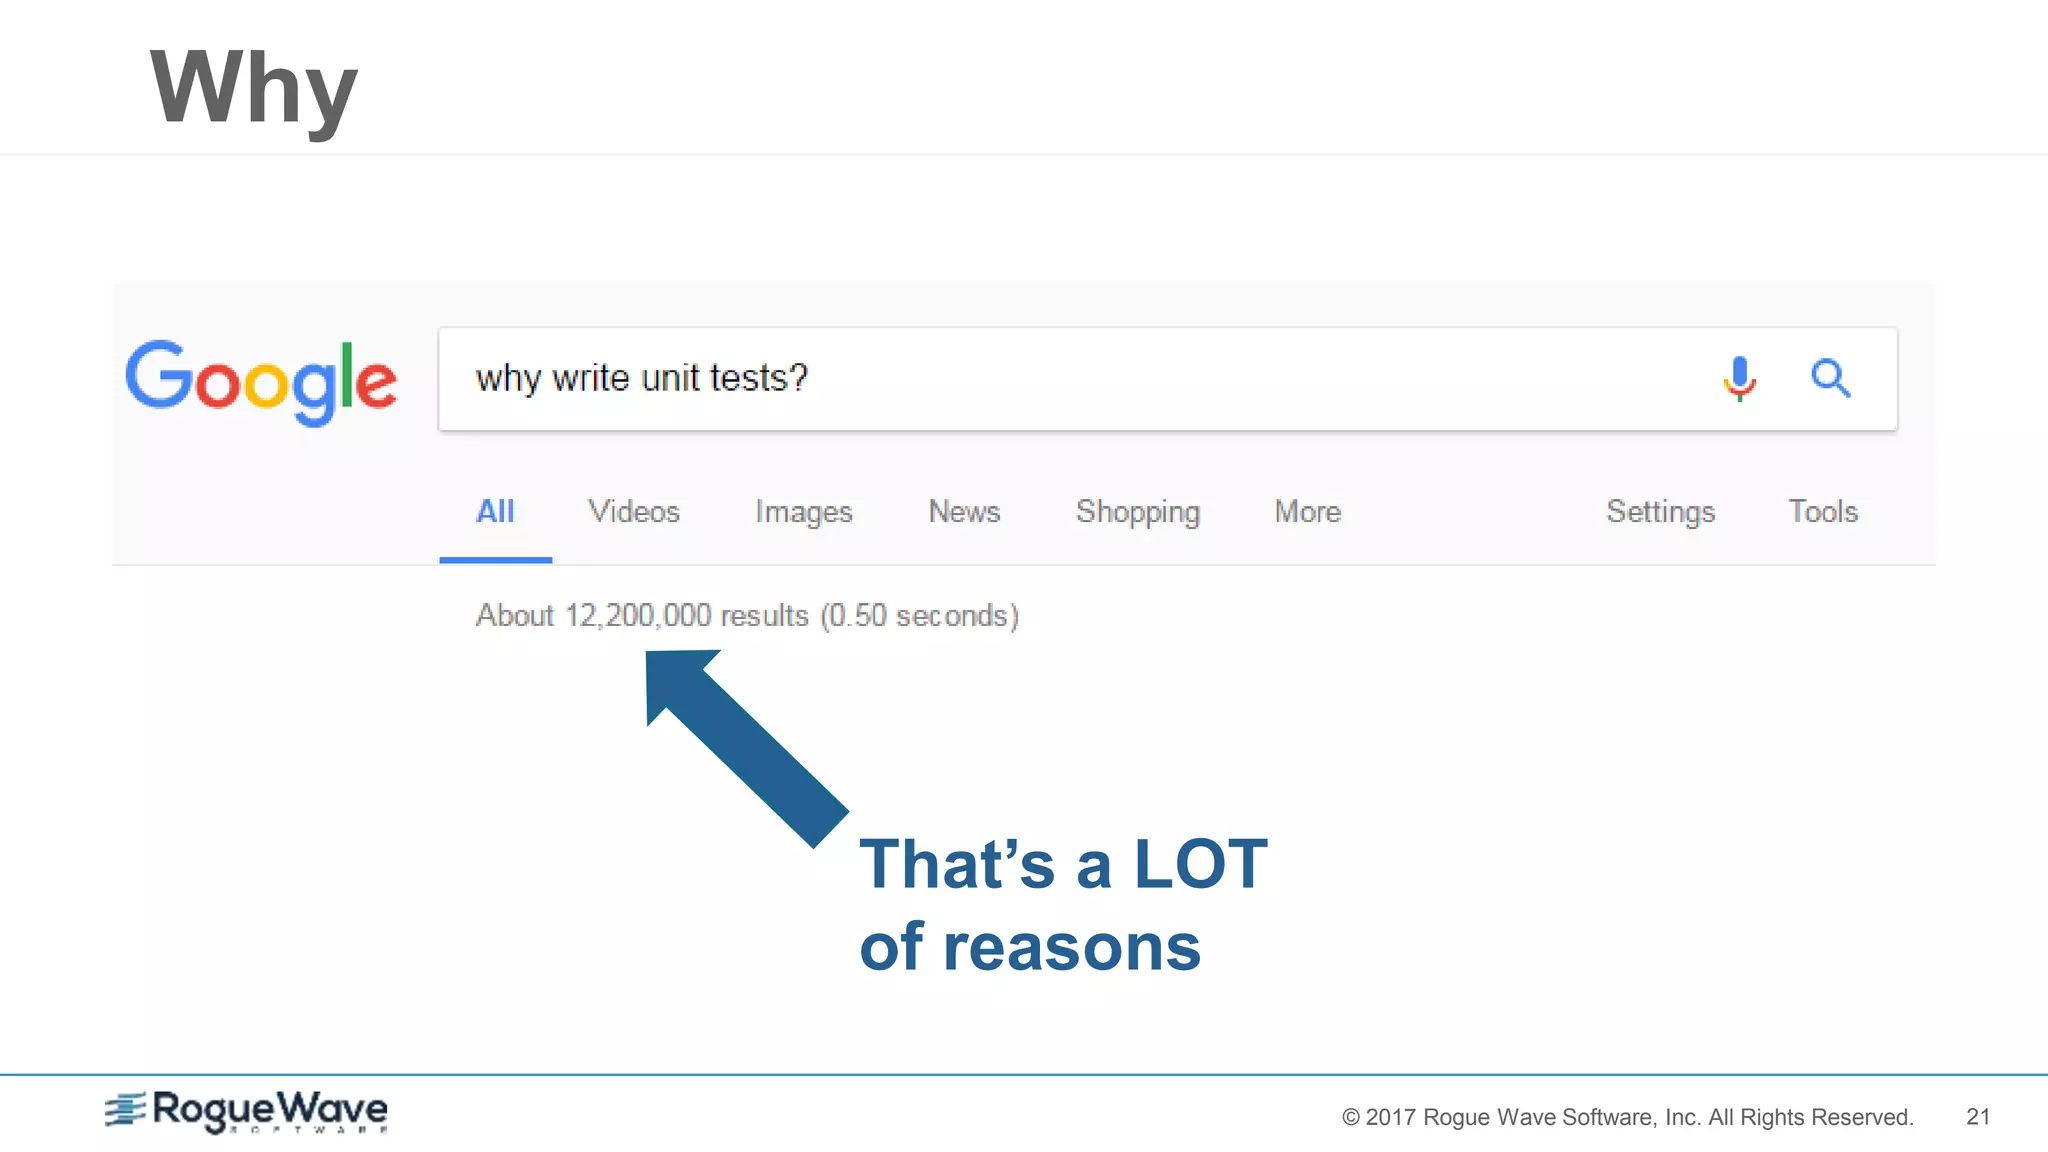Viewport: 2048px width, 1152px height.
Task: Click the Google logo
Action: [x=261, y=381]
